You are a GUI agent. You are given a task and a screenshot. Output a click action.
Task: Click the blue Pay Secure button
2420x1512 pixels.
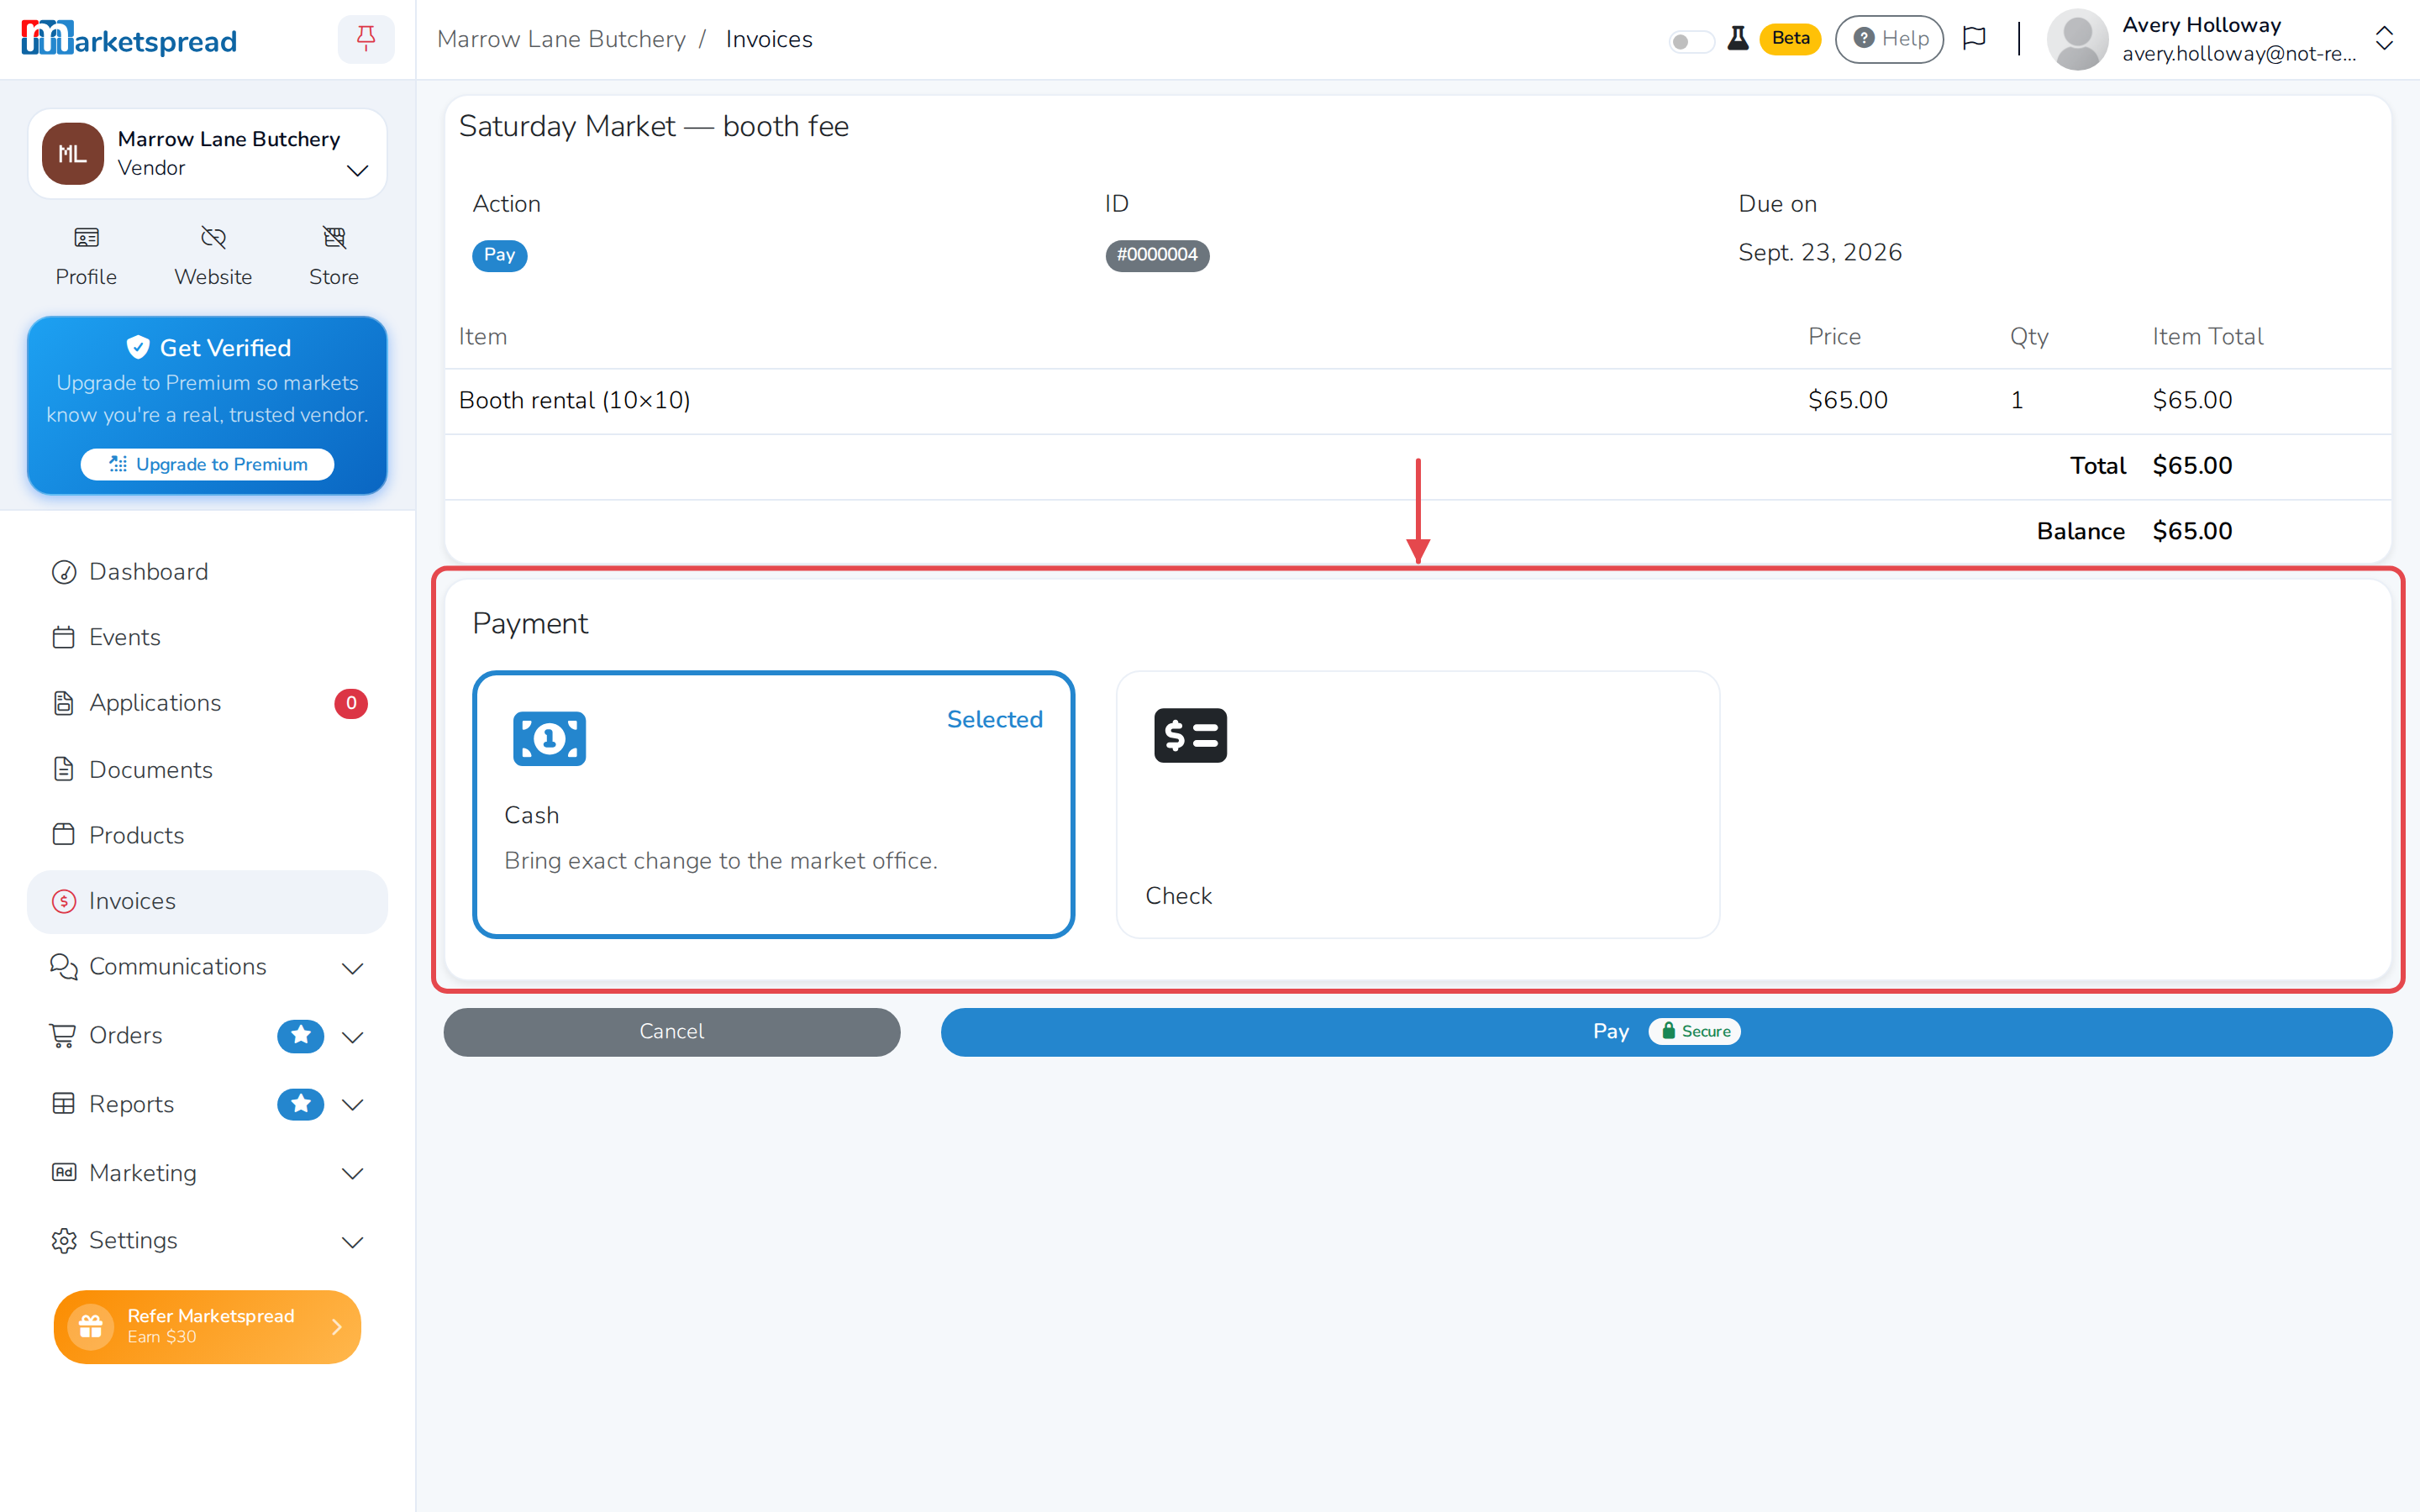[1666, 1031]
